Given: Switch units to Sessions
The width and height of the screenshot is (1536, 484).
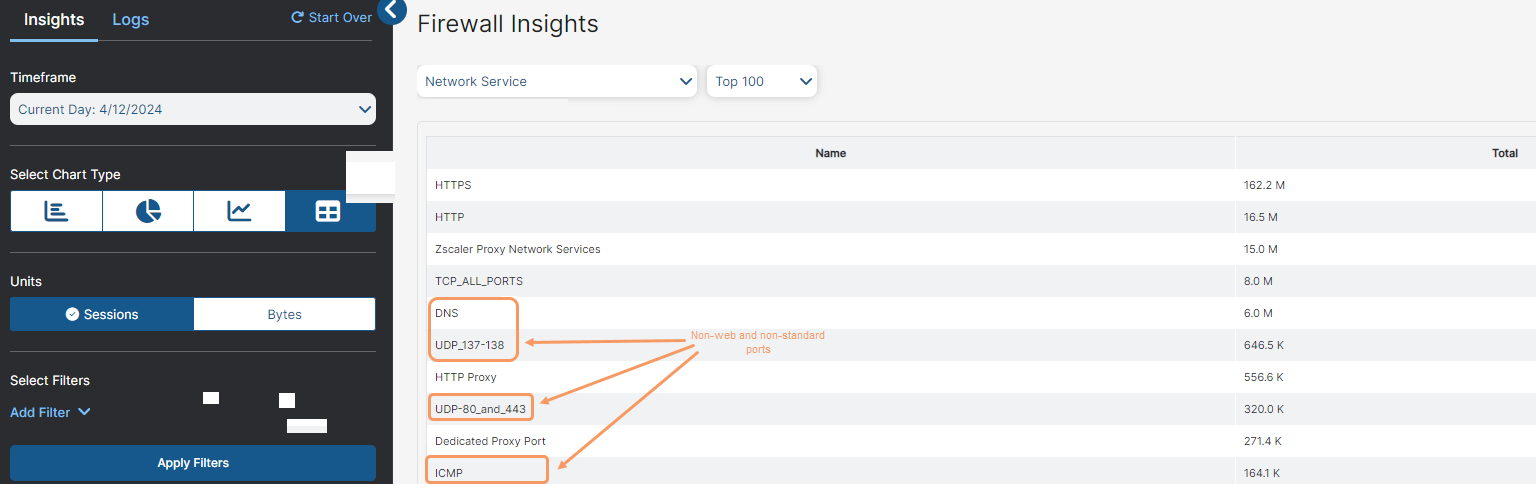Looking at the screenshot, I should [x=102, y=314].
